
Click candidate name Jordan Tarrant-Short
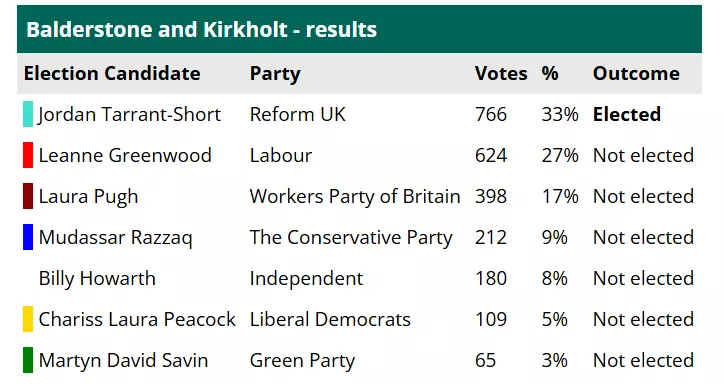[129, 114]
